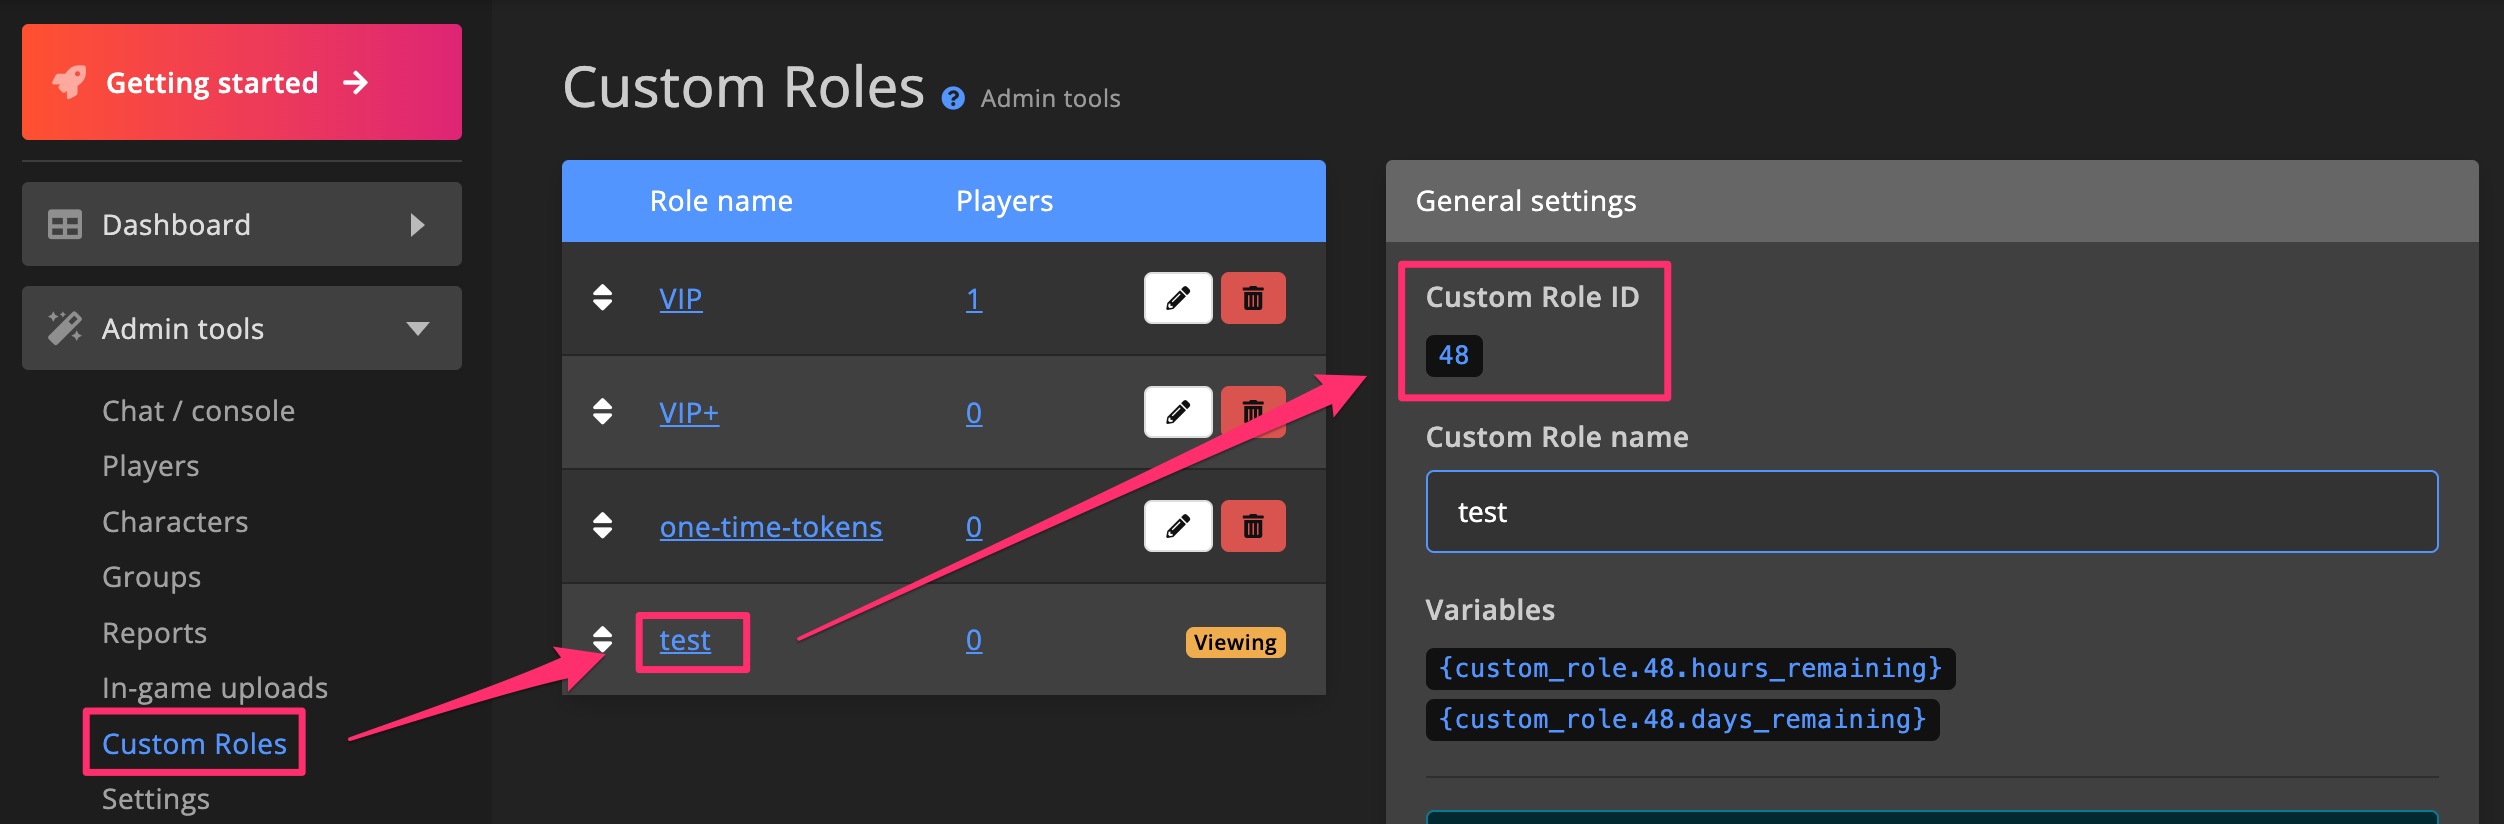Click the reorder handle for VIP+ row
2504x824 pixels.
(x=602, y=412)
